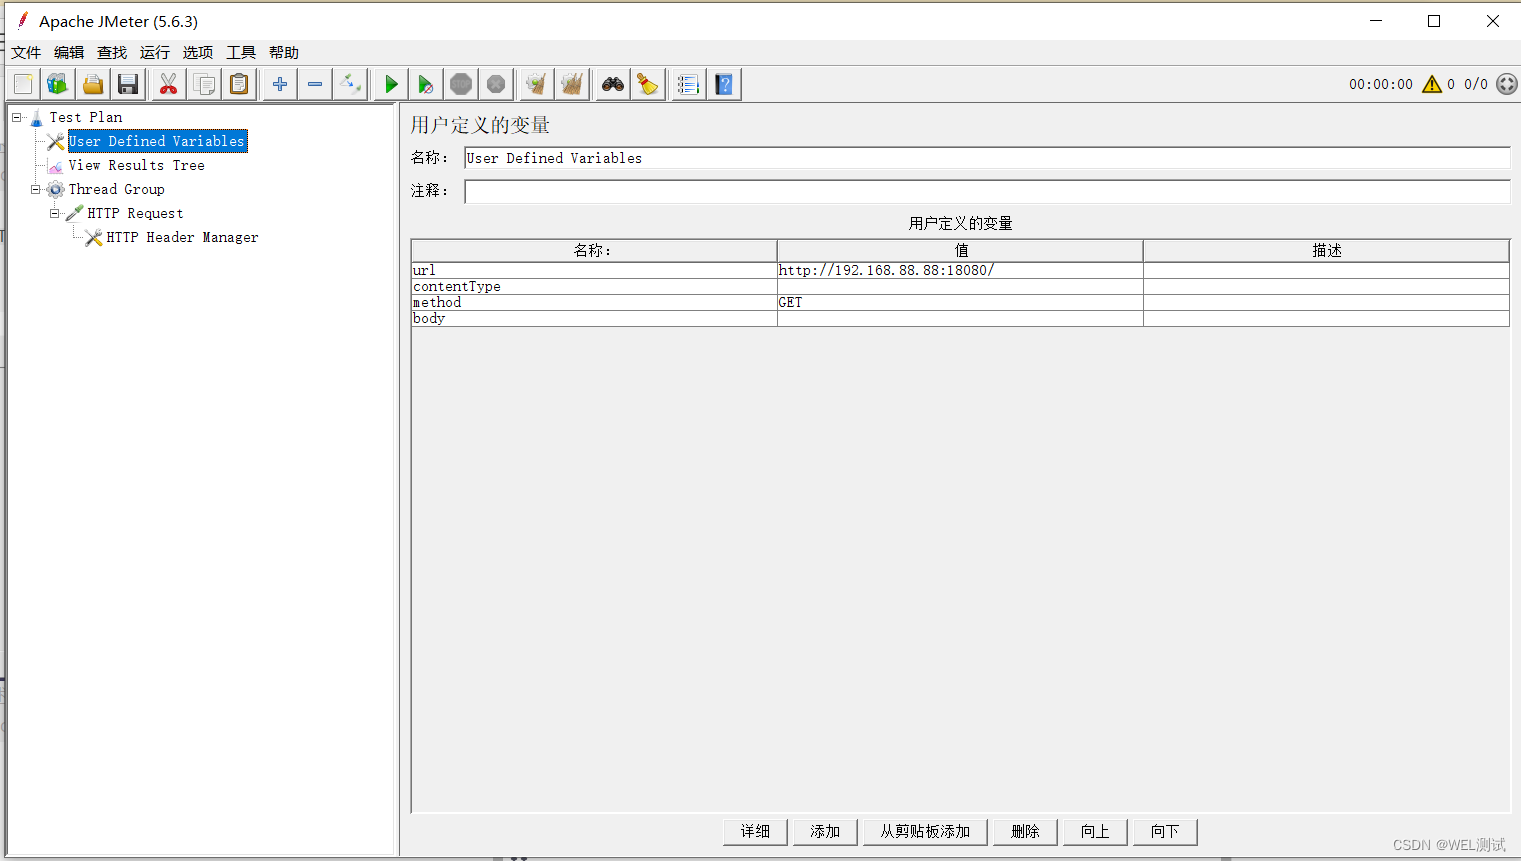Click Start no pauses icon
Image resolution: width=1521 pixels, height=861 pixels.
point(426,84)
